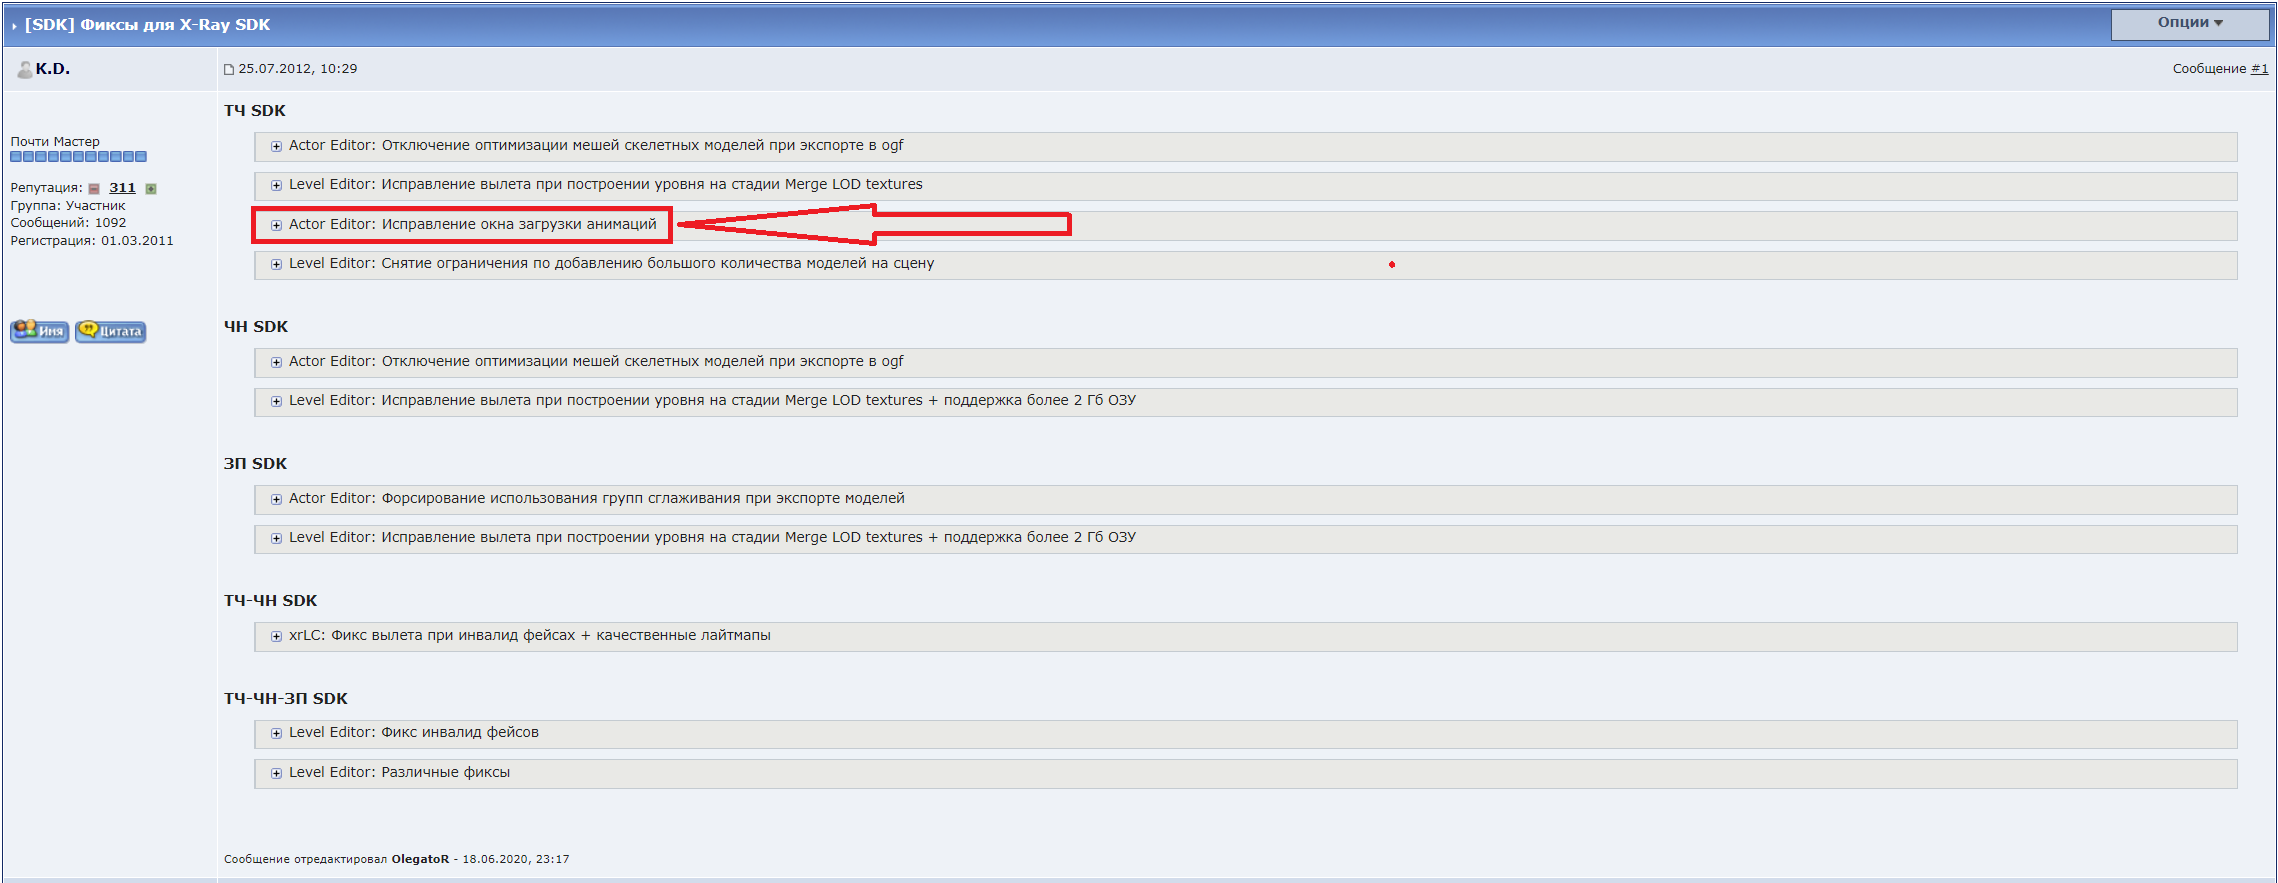Open K.D. user profile name
2278x883 pixels.
53,69
